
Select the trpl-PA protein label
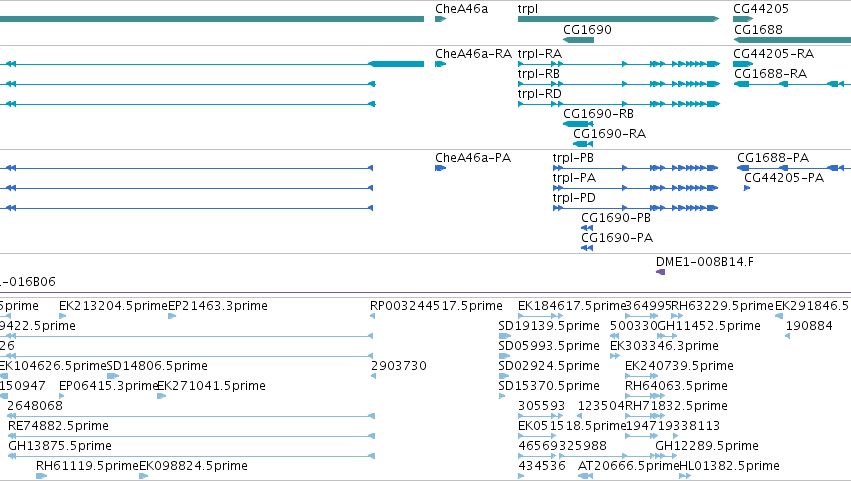tap(574, 178)
